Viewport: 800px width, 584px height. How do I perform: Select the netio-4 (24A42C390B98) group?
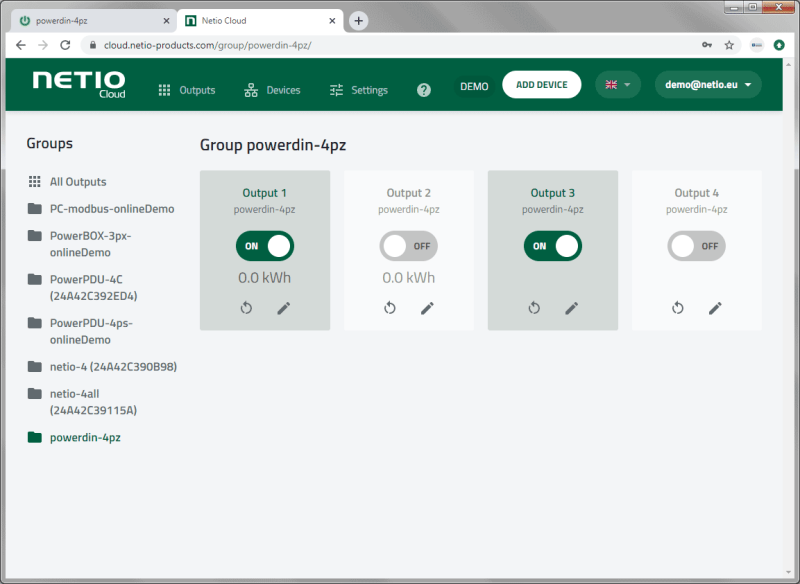coord(113,366)
